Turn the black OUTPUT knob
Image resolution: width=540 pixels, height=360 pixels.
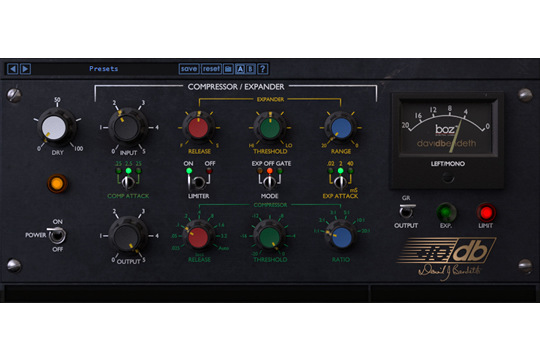click(x=128, y=237)
